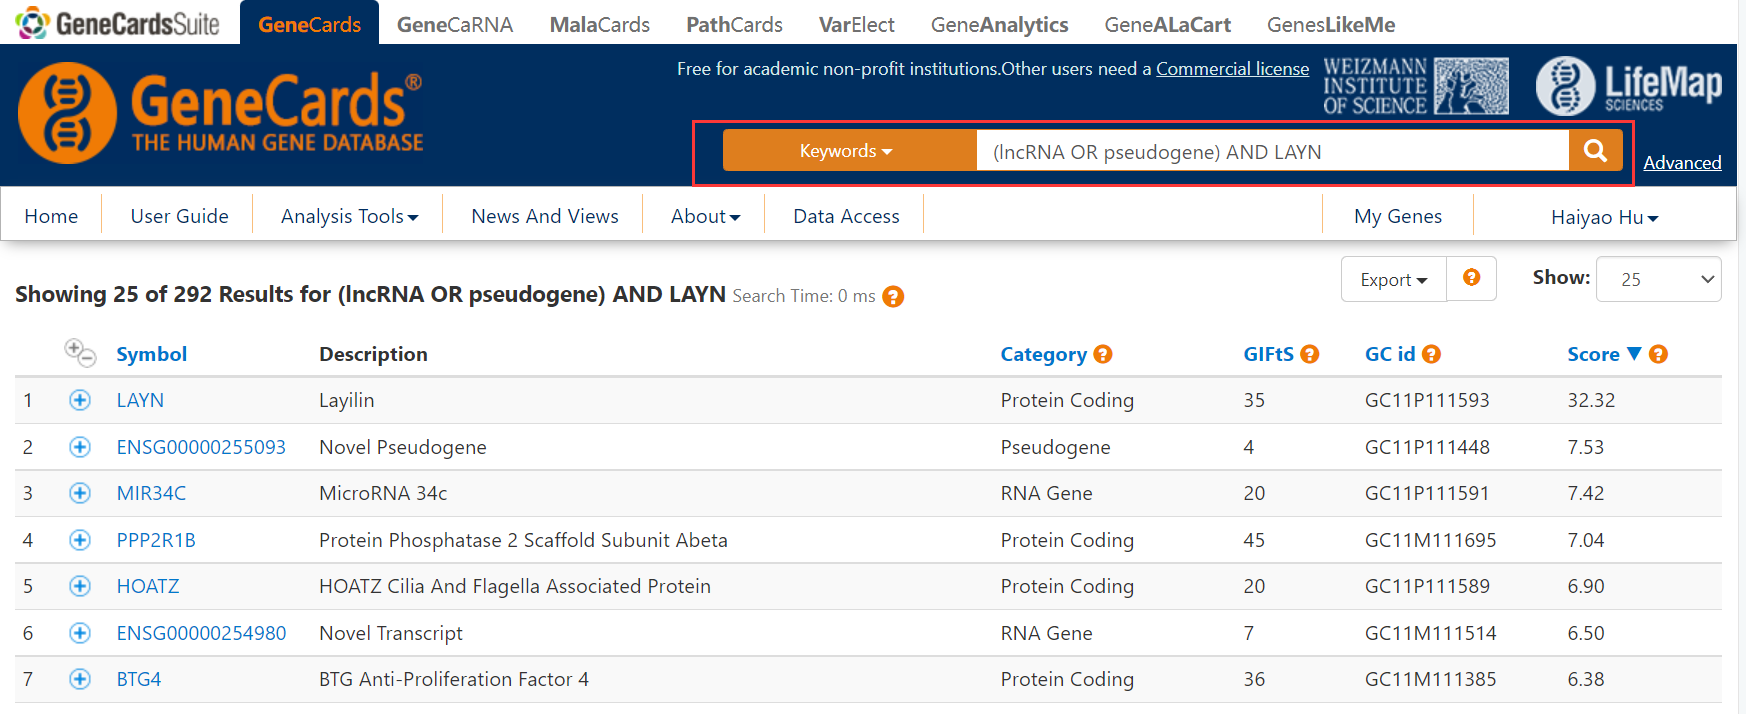The height and width of the screenshot is (714, 1746).
Task: Open the PPP2R1B gene link
Action: tap(156, 540)
